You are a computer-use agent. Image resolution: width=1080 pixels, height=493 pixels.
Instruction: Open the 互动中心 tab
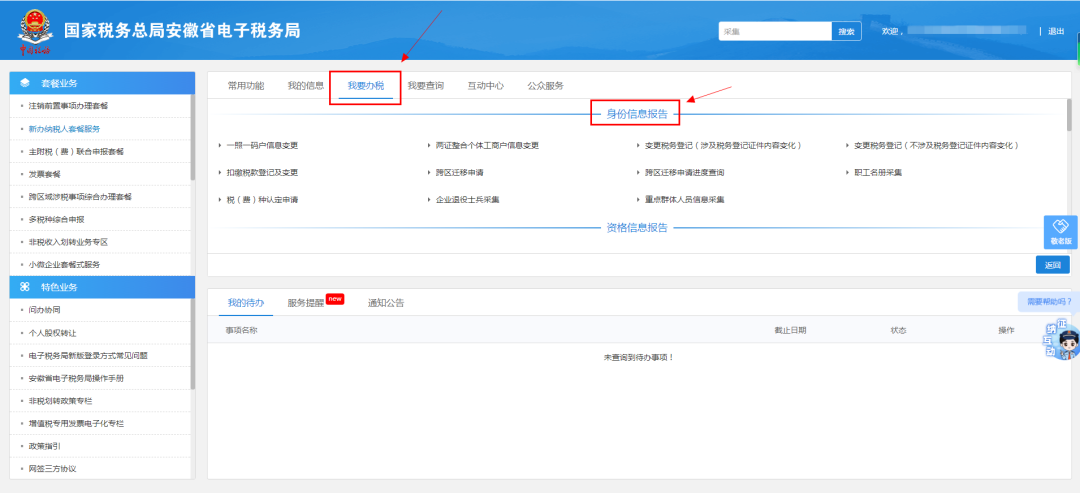click(x=485, y=86)
